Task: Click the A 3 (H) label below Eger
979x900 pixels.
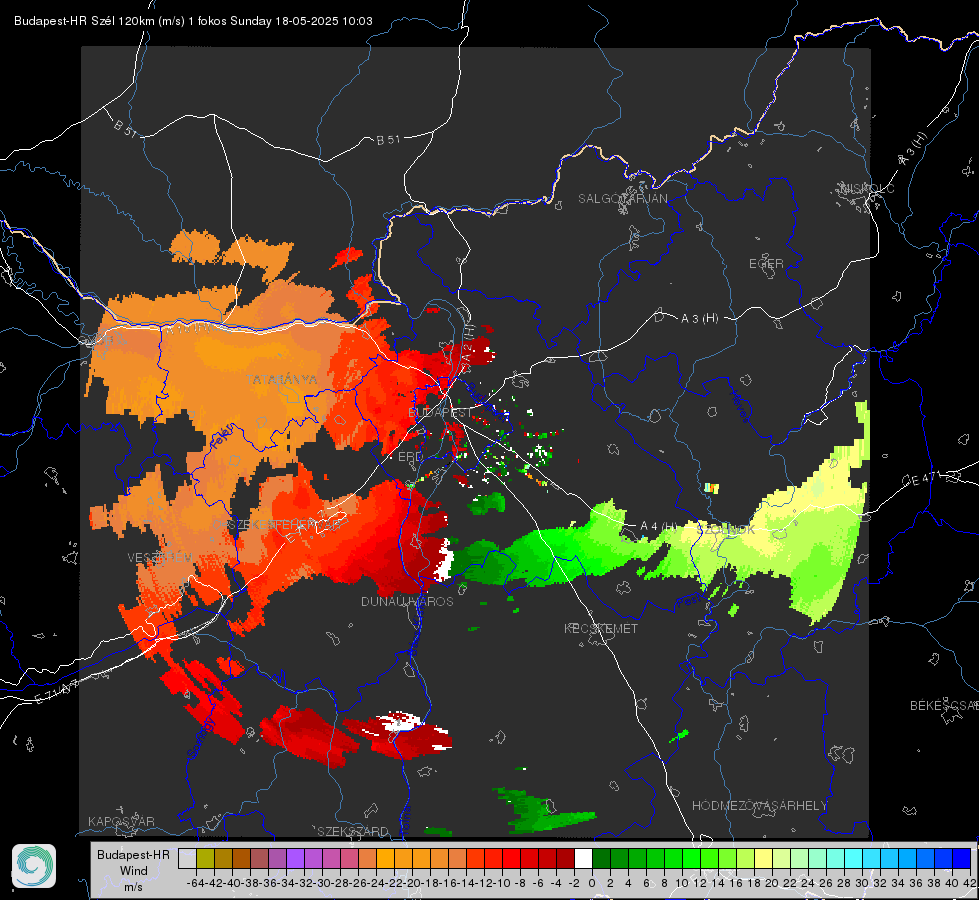Action: tap(699, 319)
